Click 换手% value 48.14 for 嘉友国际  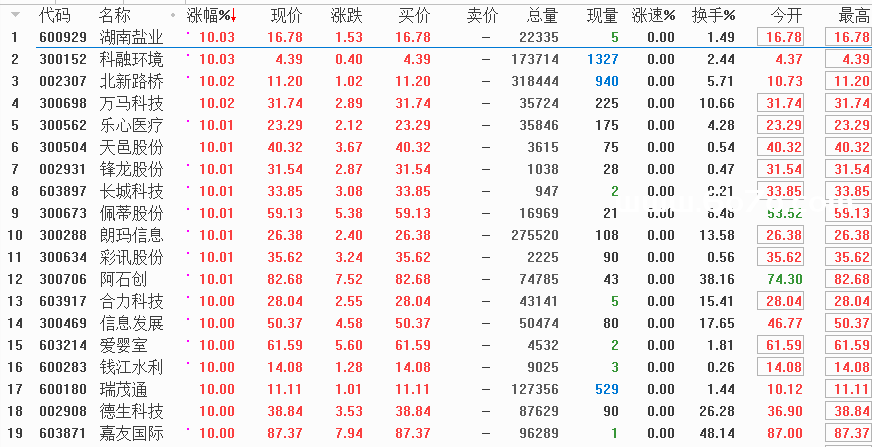pos(717,433)
